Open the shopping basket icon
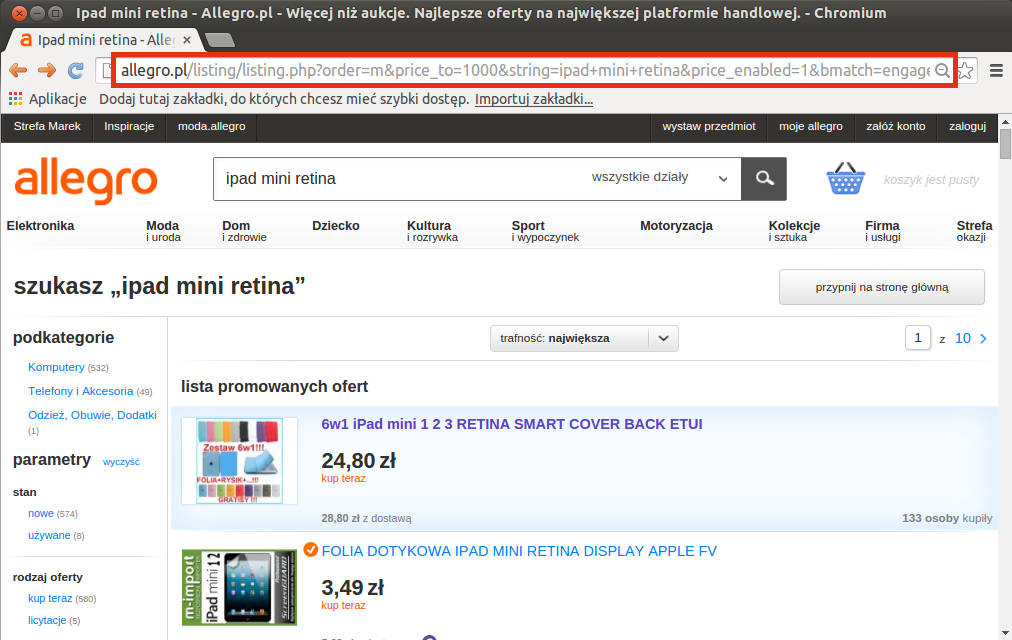This screenshot has width=1012, height=640. click(845, 180)
